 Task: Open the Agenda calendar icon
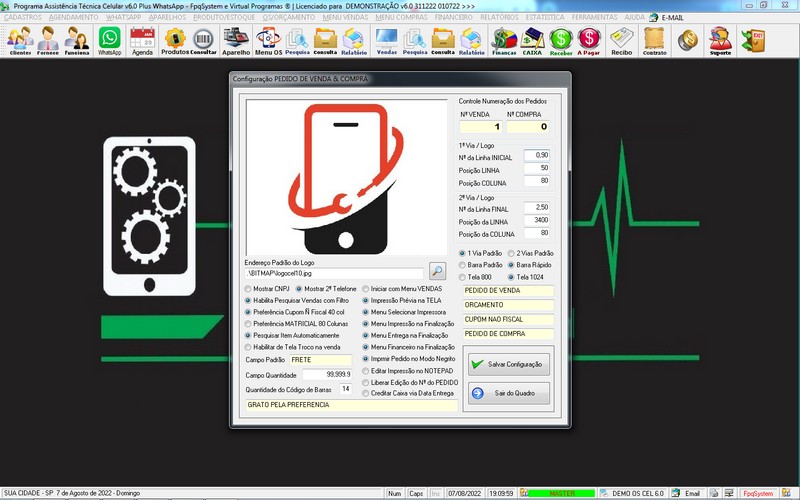(142, 41)
